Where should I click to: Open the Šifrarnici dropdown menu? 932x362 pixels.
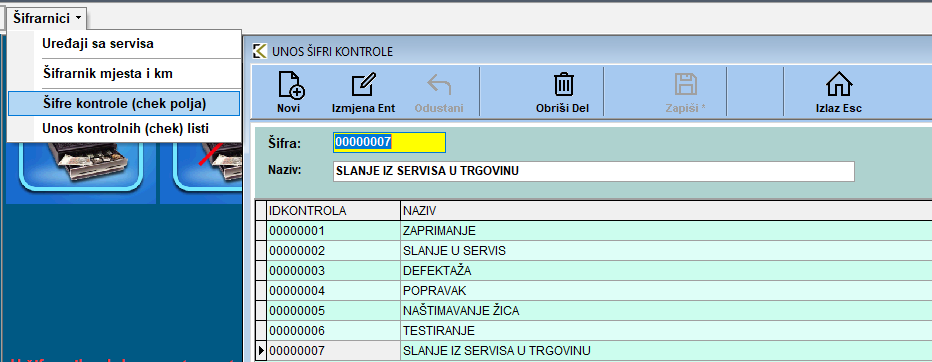click(47, 18)
